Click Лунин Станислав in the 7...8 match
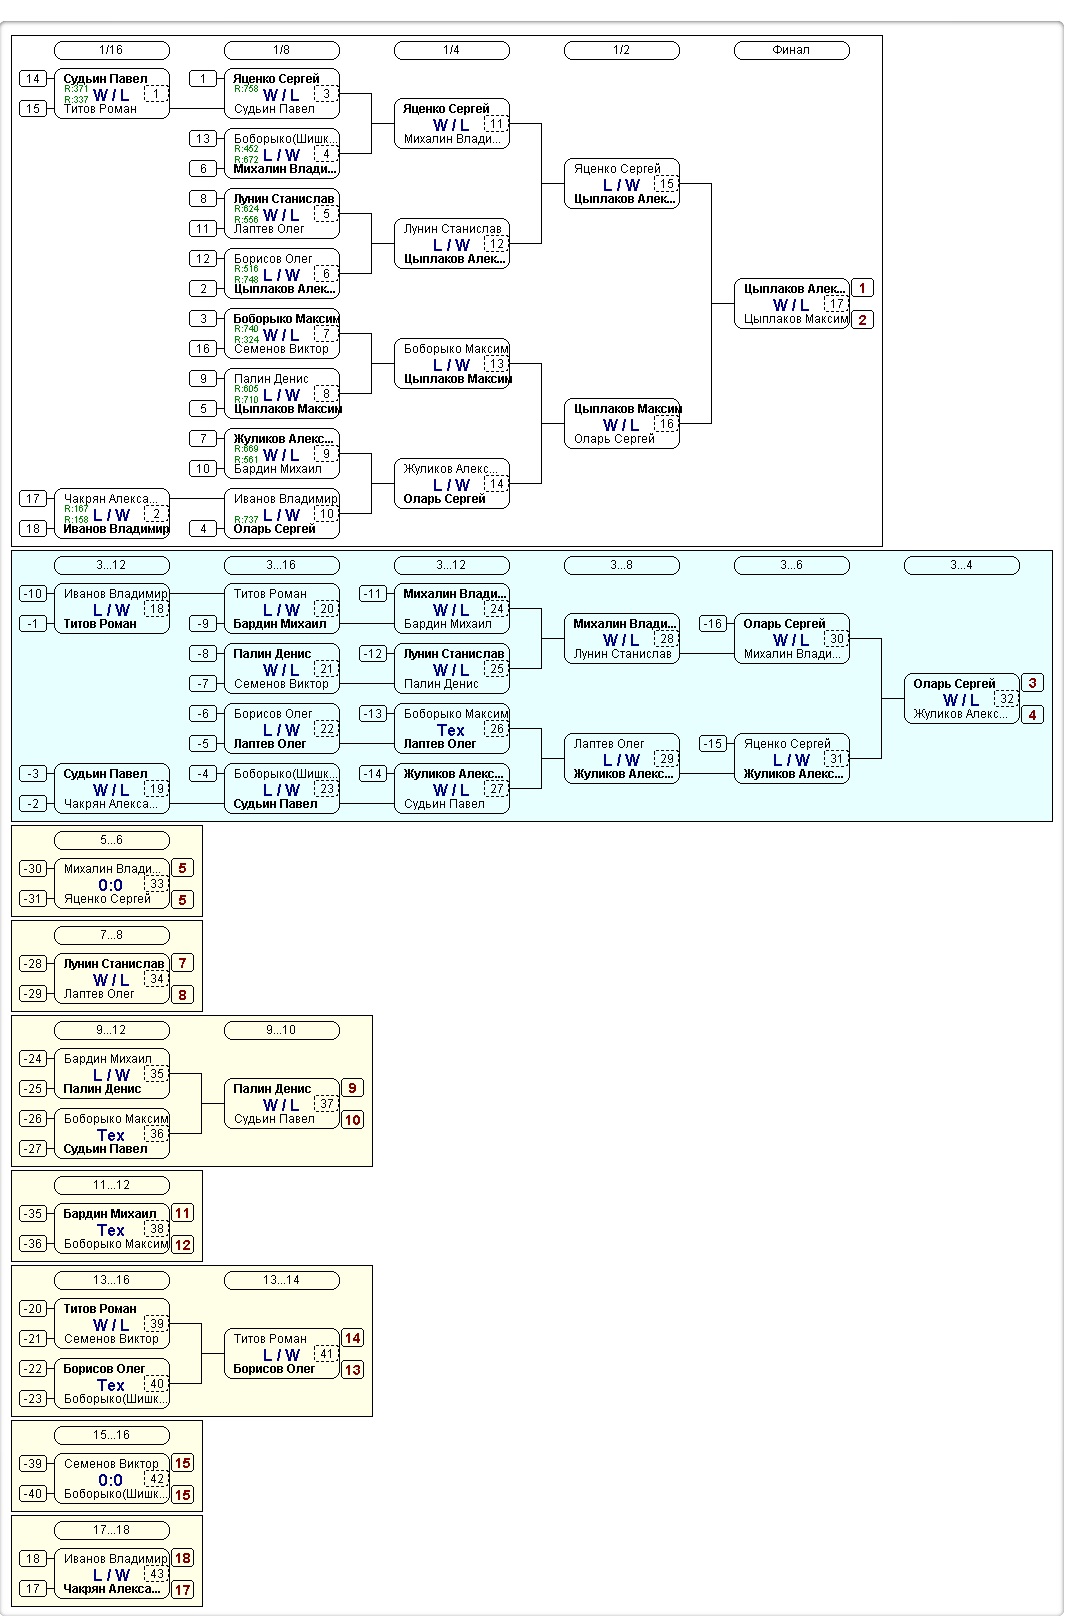The width and height of the screenshot is (1073, 1622). (113, 964)
